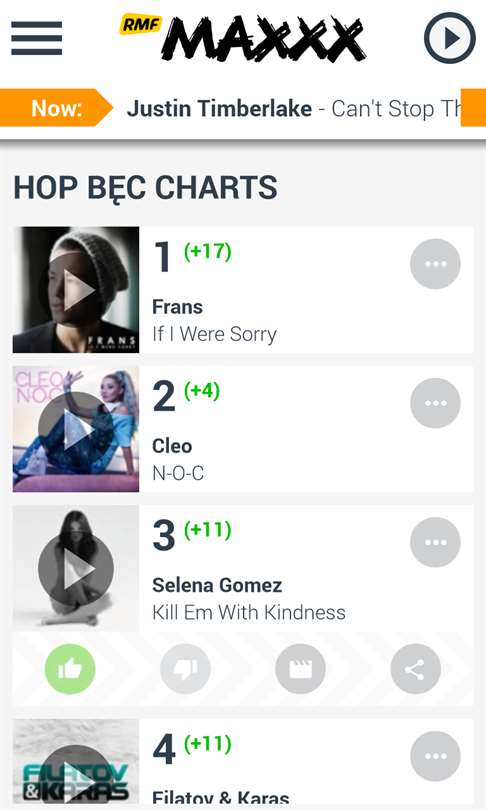Open more options for Cleo N-O-C
This screenshot has height=810, width=486.
(435, 403)
